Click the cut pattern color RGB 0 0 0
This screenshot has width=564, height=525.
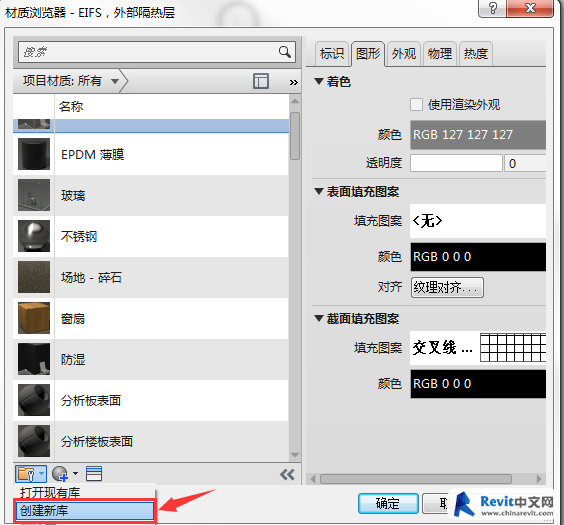pyautogui.click(x=478, y=384)
